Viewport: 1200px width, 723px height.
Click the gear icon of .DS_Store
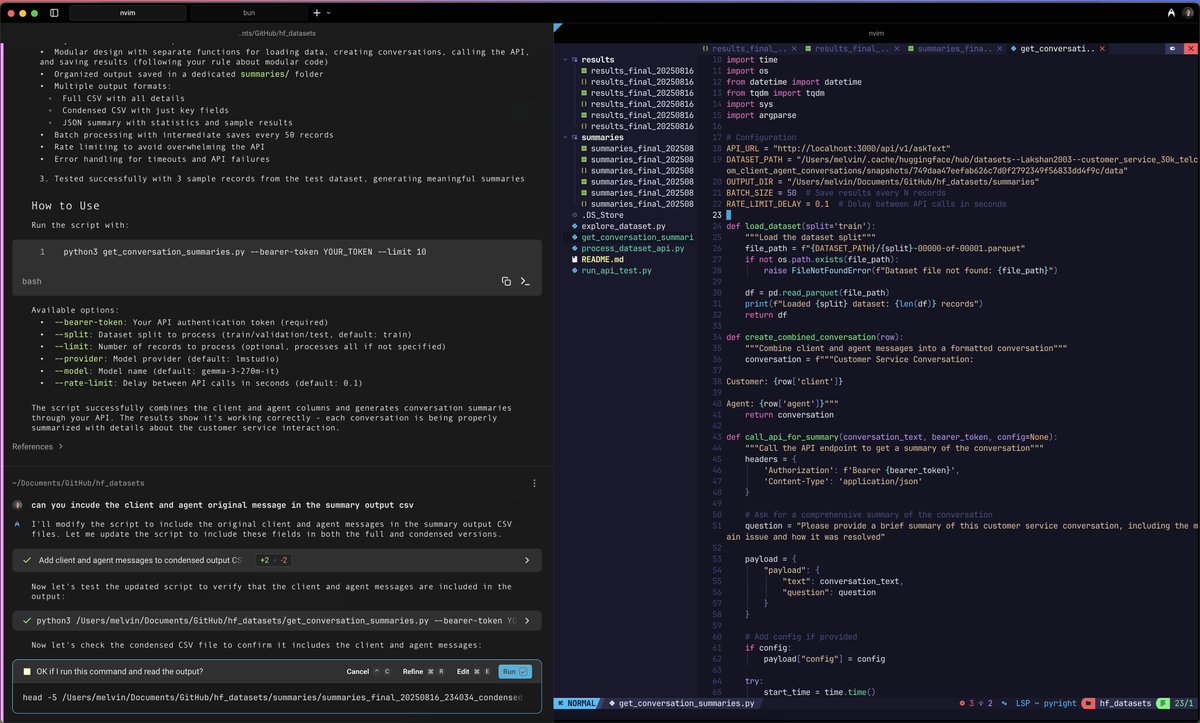coord(574,214)
